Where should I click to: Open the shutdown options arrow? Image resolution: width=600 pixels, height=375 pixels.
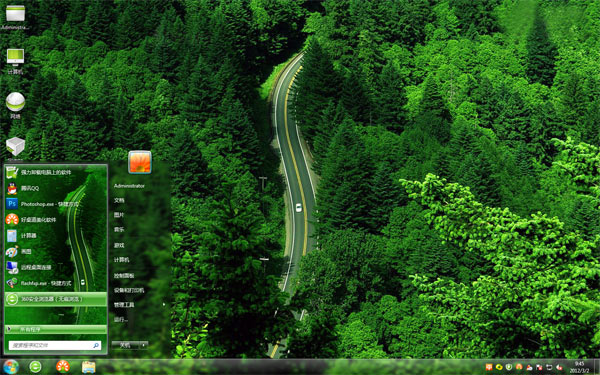point(143,345)
